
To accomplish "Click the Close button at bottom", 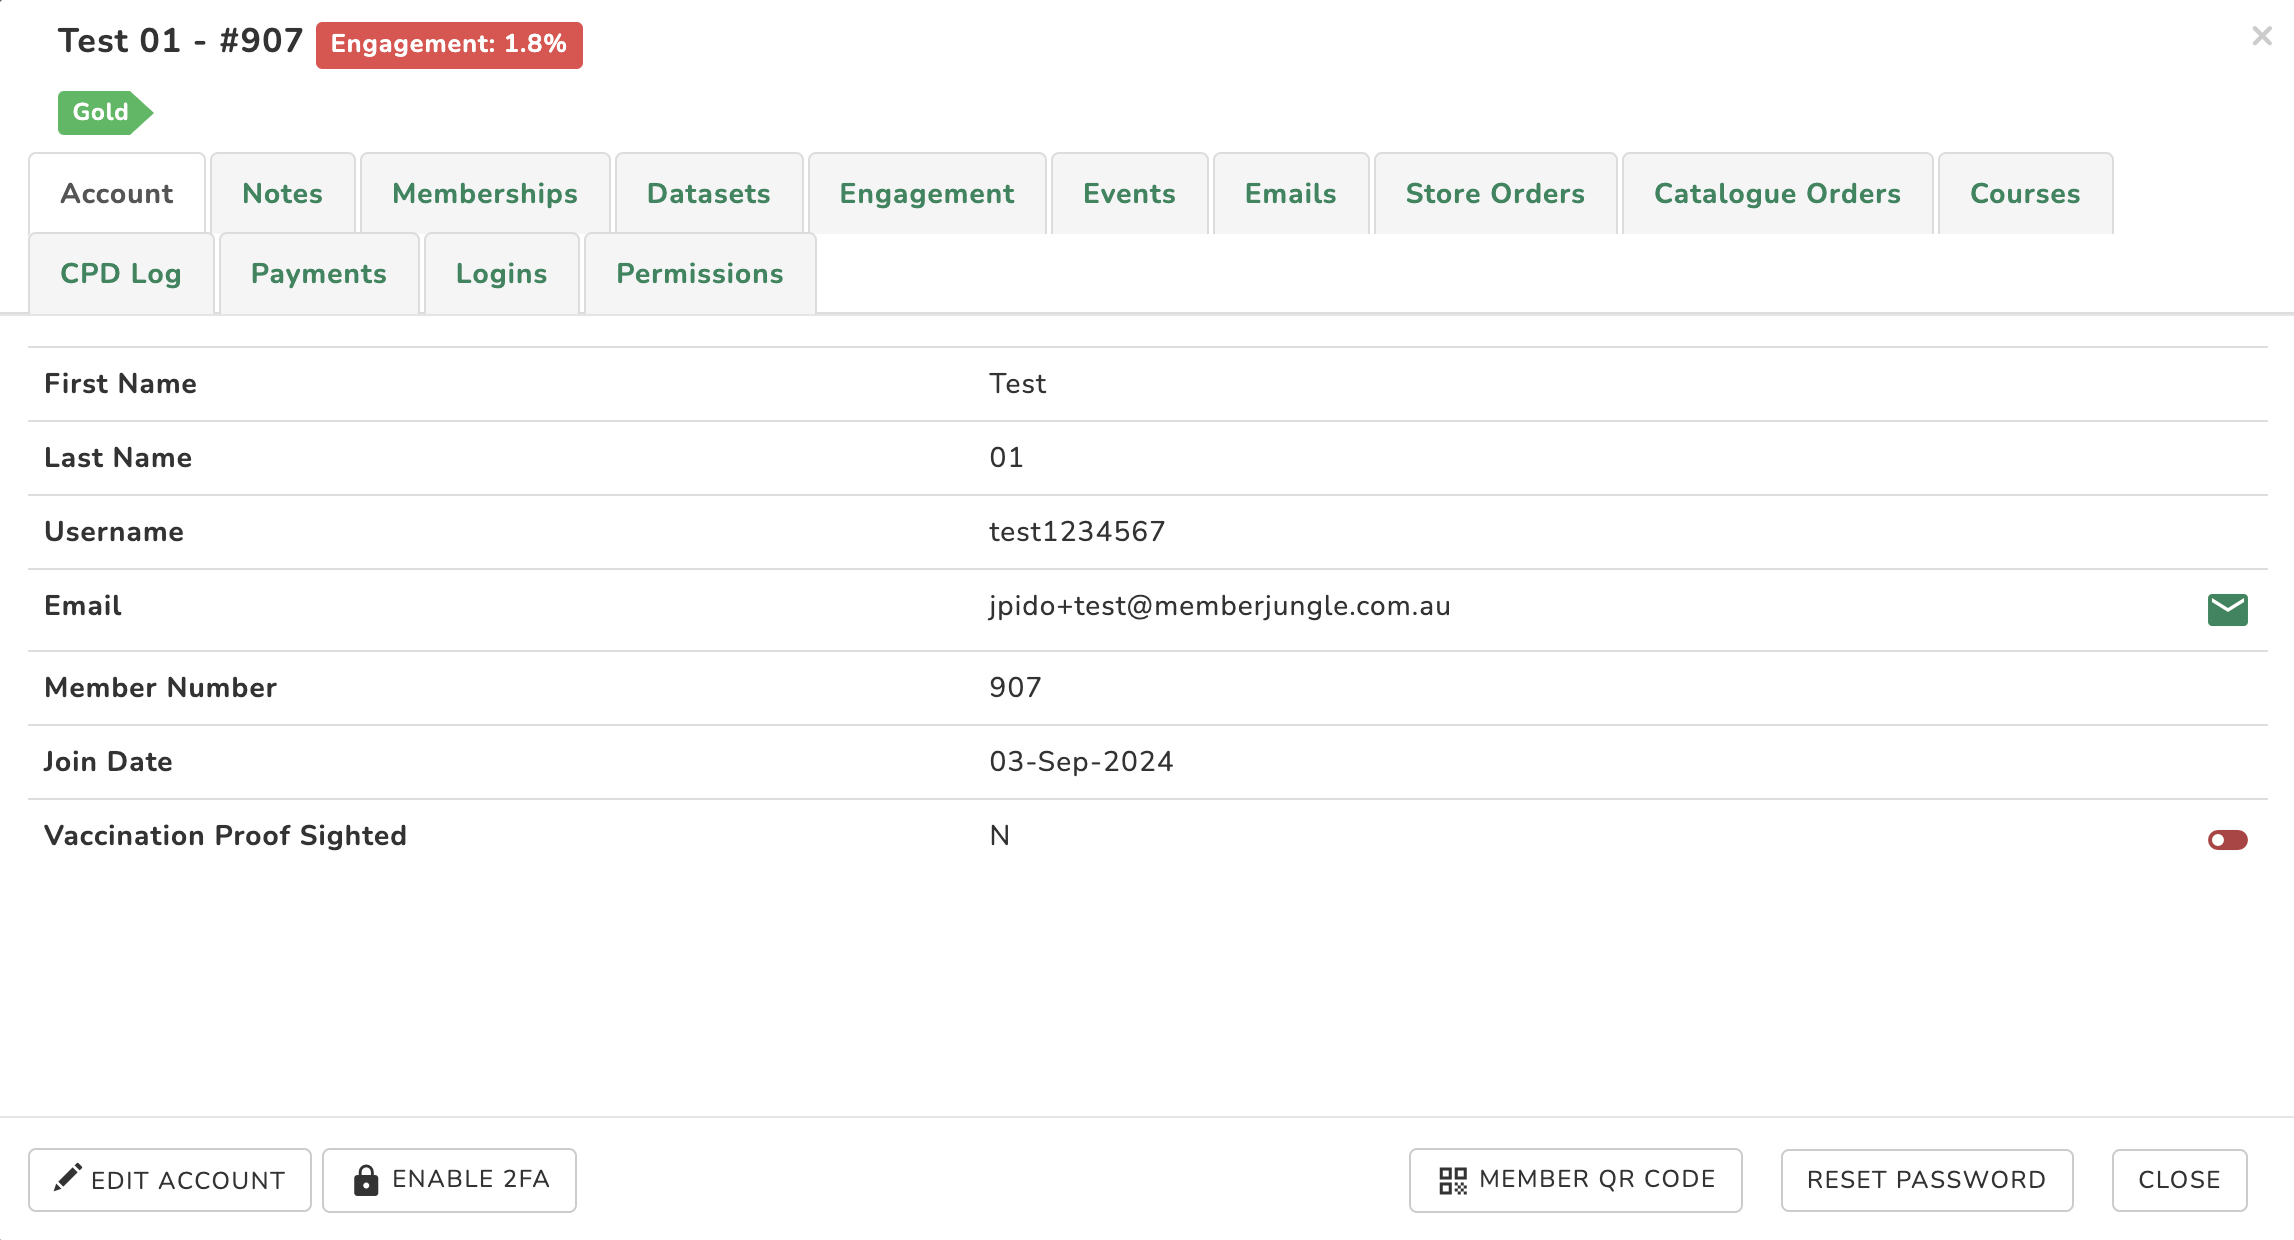I will 2179,1180.
